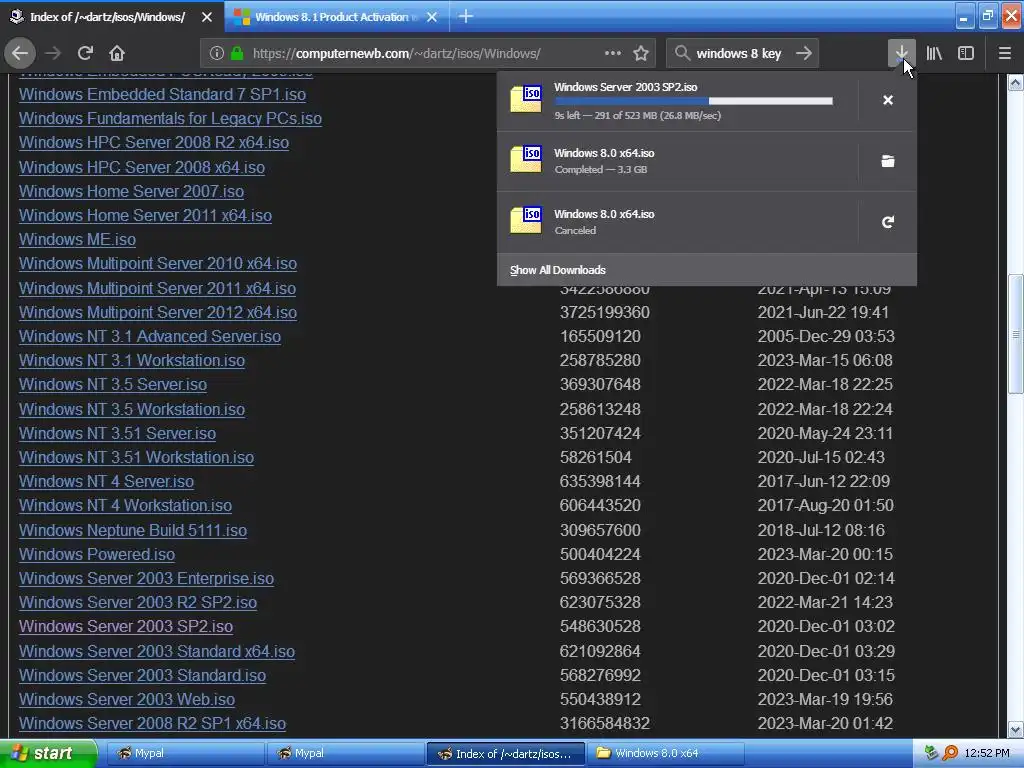Click the ISO icon of Windows Server 2003 SP2.iso

click(x=526, y=99)
